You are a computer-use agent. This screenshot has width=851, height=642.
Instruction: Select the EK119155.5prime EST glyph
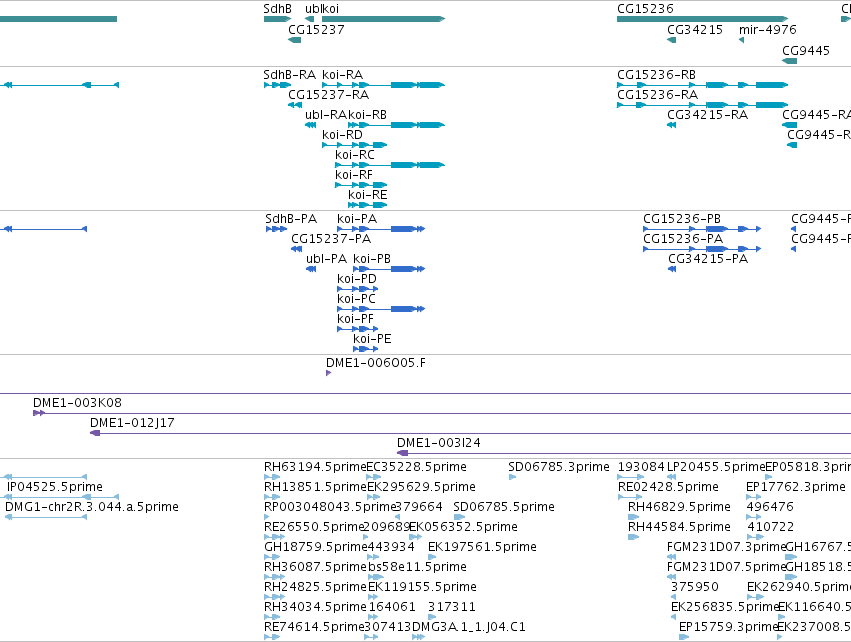pyautogui.click(x=373, y=597)
